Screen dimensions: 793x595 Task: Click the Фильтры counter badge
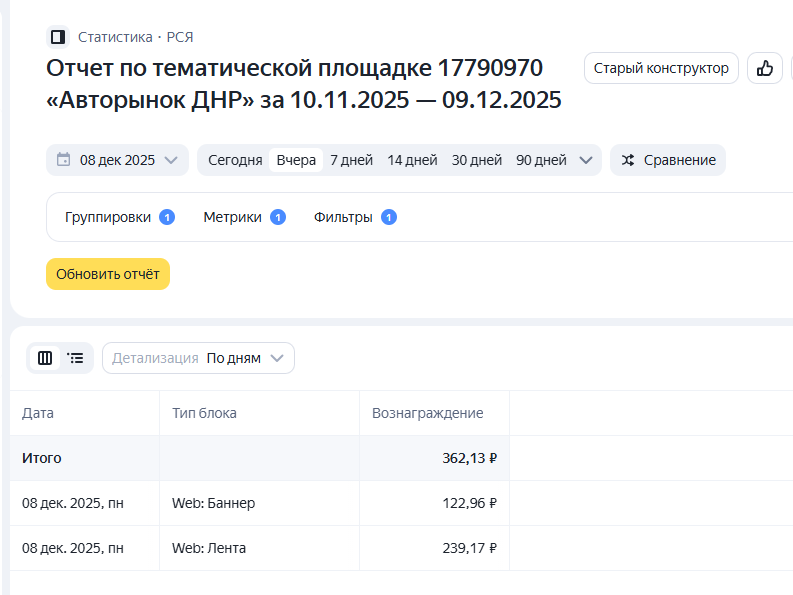pyautogui.click(x=389, y=217)
